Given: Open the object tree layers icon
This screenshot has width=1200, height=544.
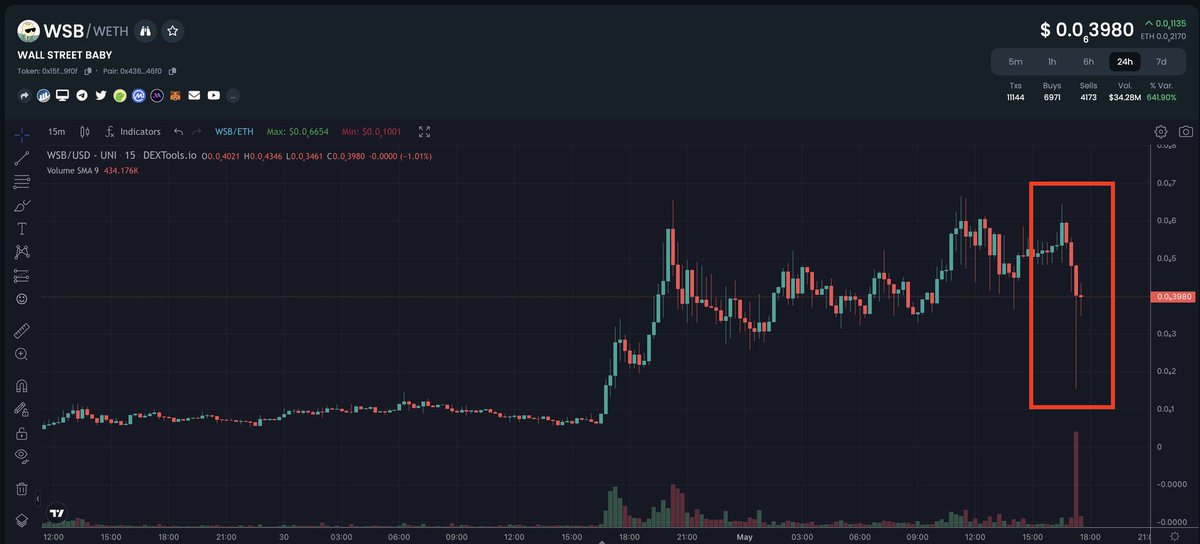Looking at the screenshot, I should pos(21,520).
